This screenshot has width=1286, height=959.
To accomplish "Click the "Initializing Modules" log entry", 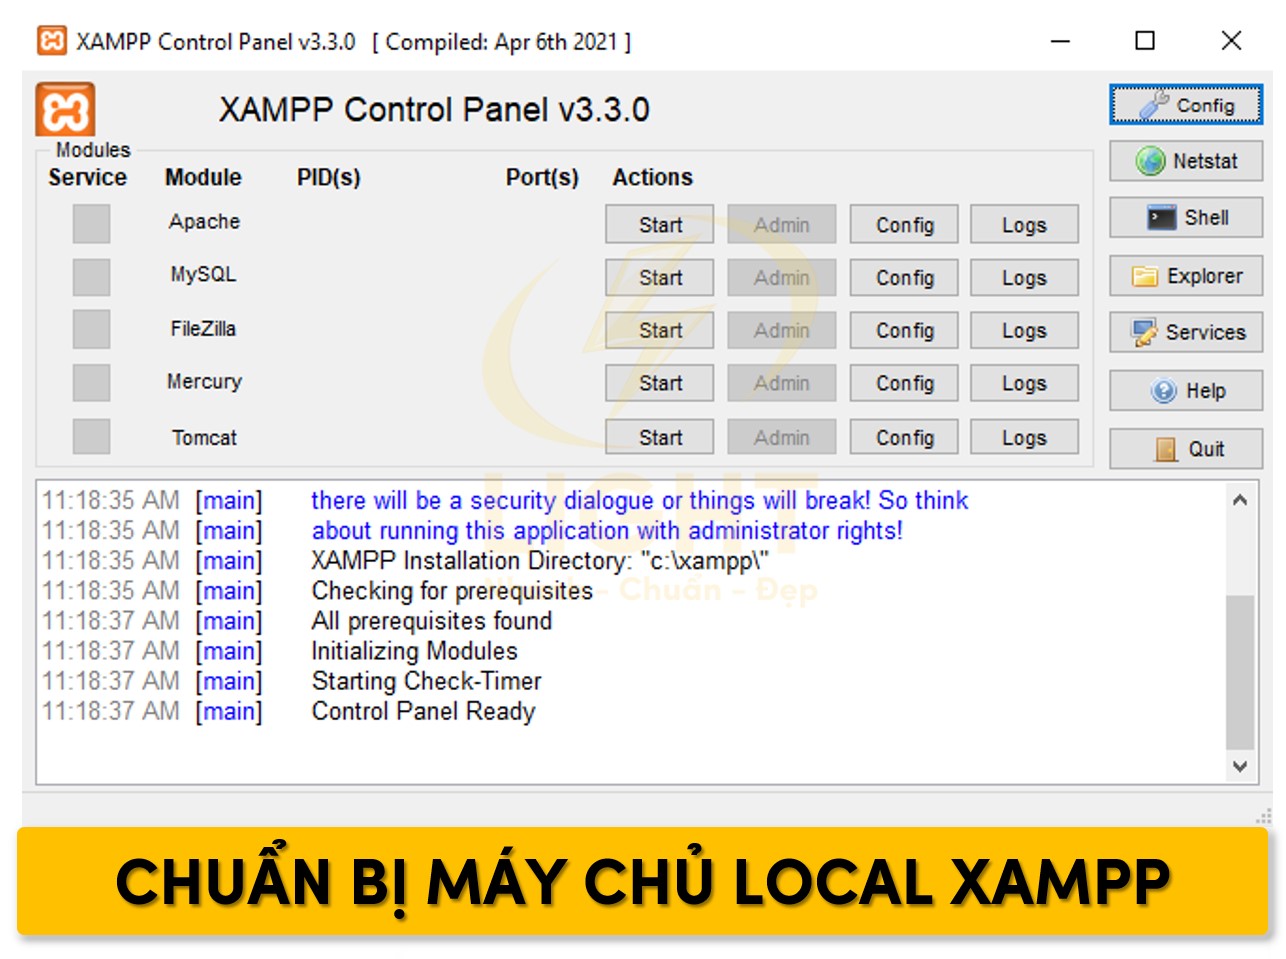I will click(x=414, y=651).
